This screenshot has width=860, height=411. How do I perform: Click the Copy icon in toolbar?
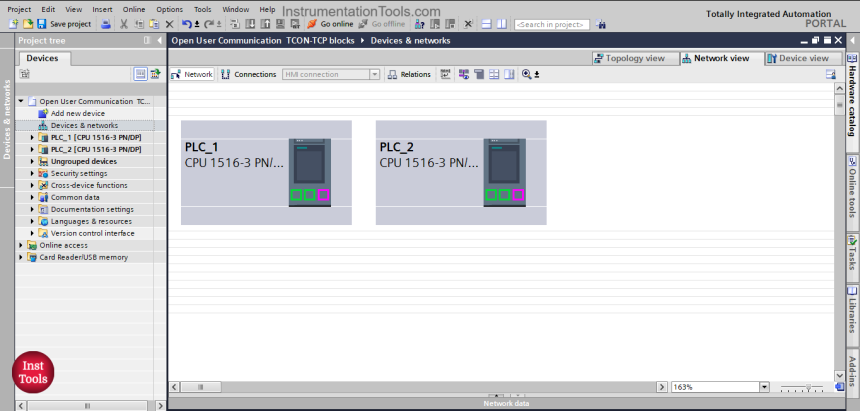tap(139, 24)
